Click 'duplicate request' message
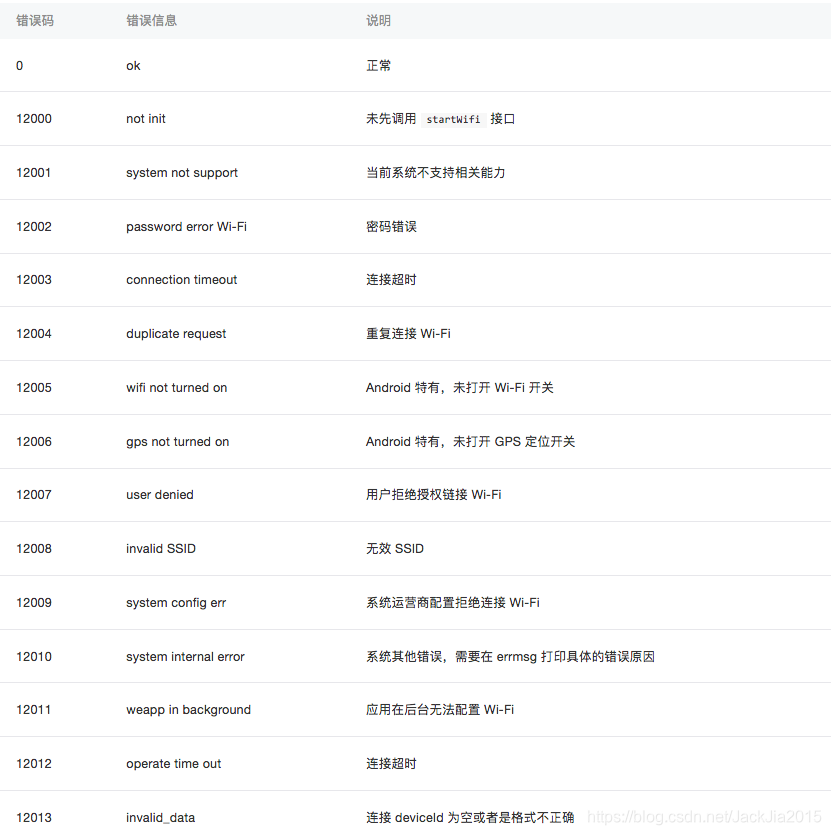Screen dimensions: 831x835 coord(176,334)
